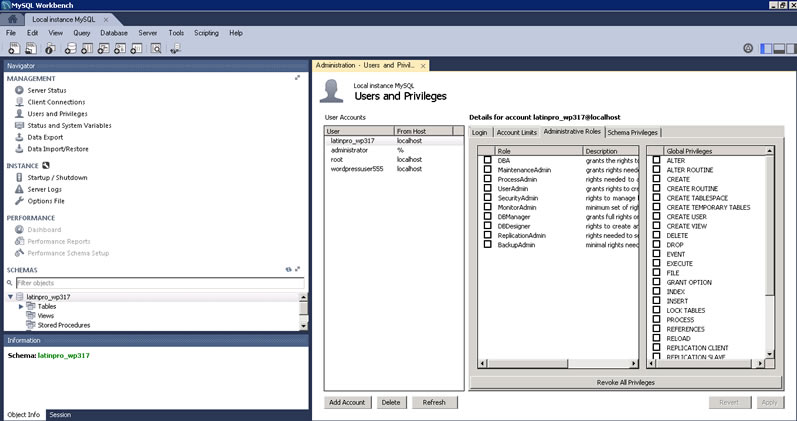Screen dimensions: 797x421
Task: Click Global Privileges scroll up arrow
Action: 770,151
